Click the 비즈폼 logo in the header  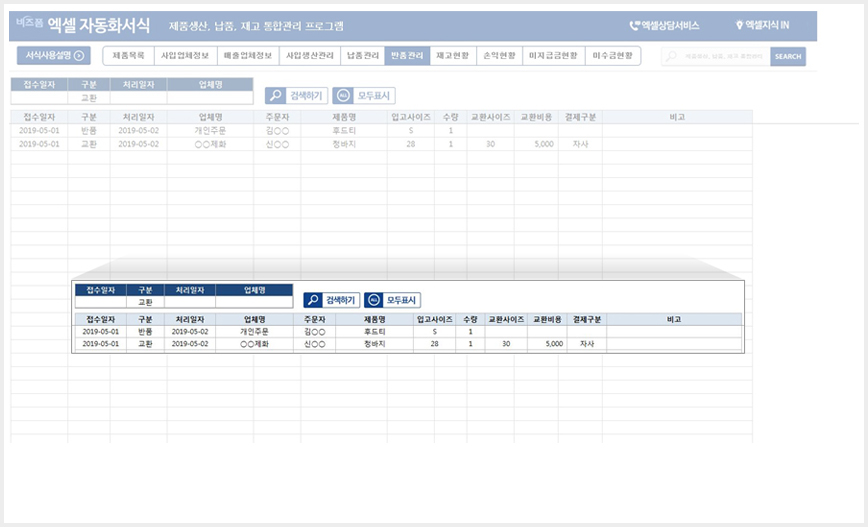(x=29, y=22)
